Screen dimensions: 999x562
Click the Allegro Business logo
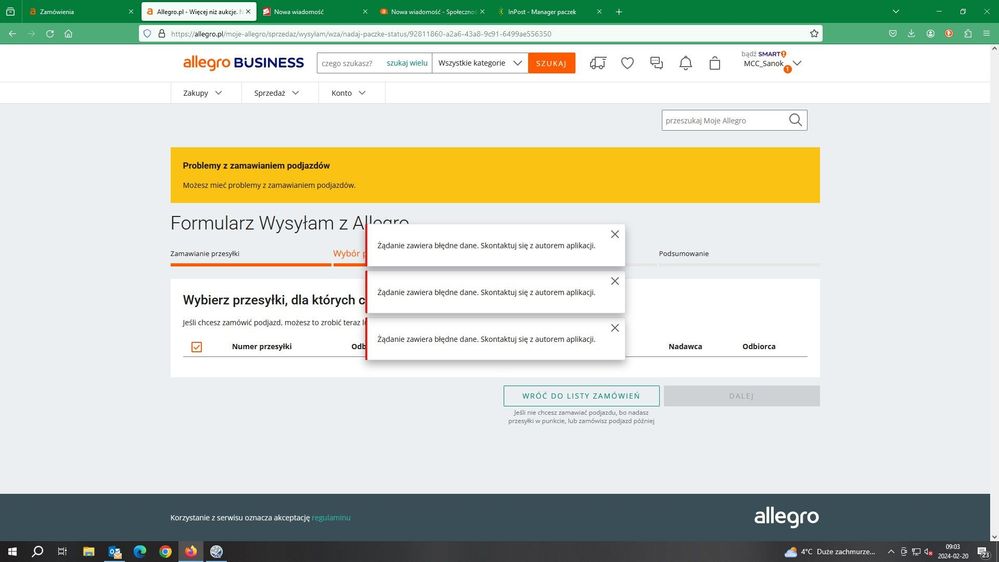243,62
